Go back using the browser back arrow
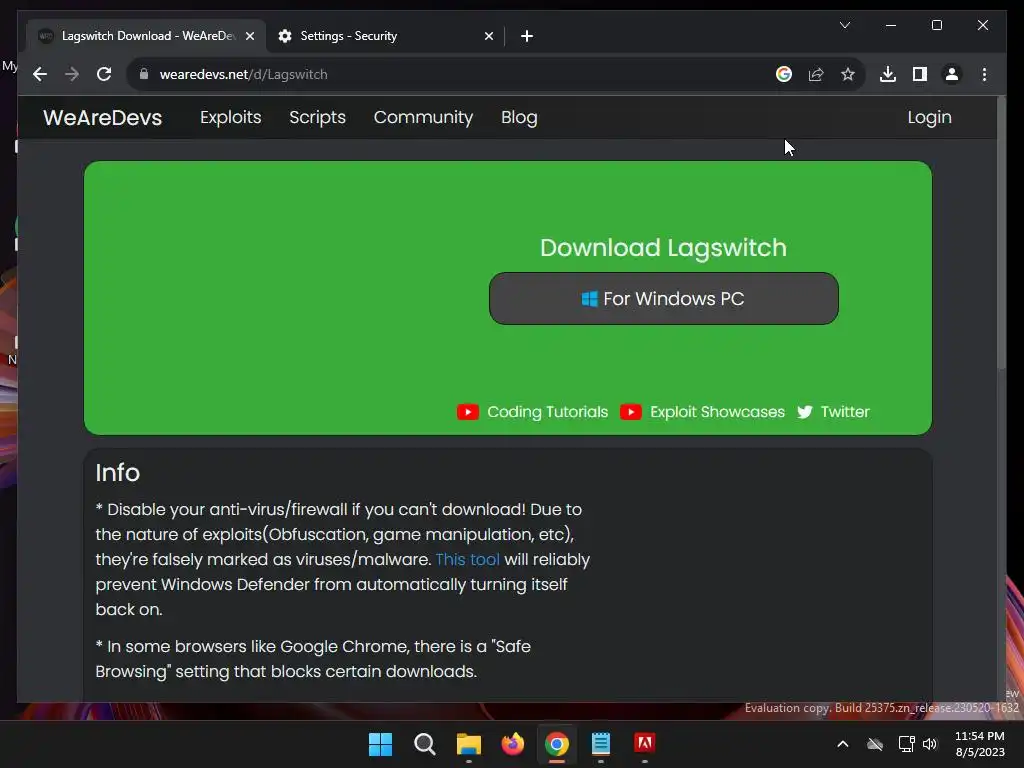This screenshot has width=1024, height=768. click(x=40, y=74)
